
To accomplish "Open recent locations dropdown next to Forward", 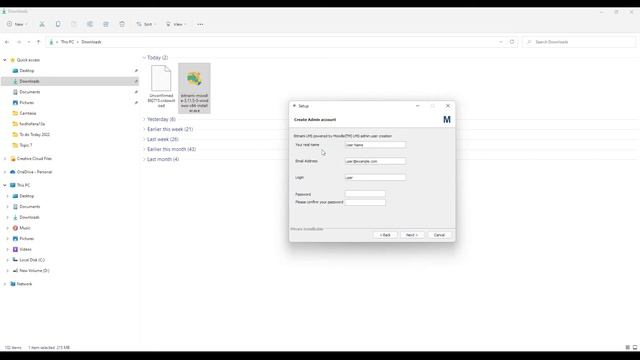I will (x=29, y=42).
